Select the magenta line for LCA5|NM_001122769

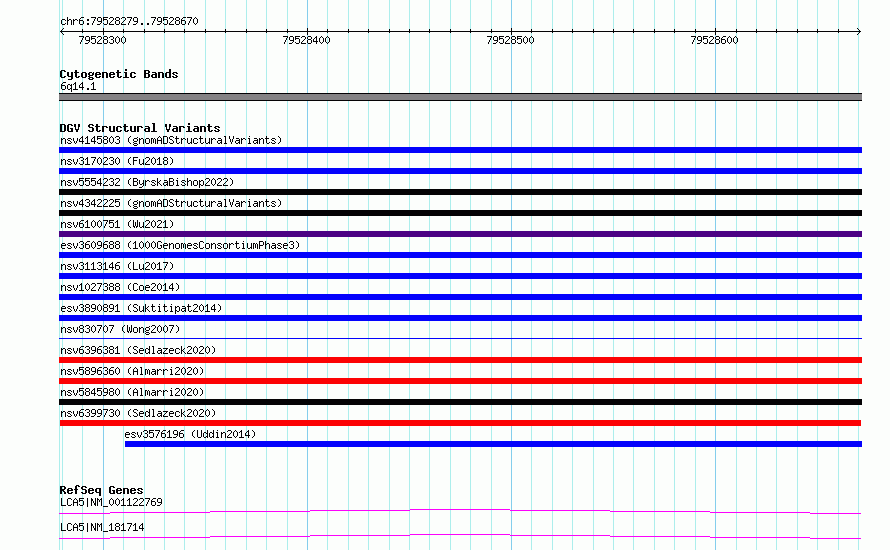pos(460,511)
